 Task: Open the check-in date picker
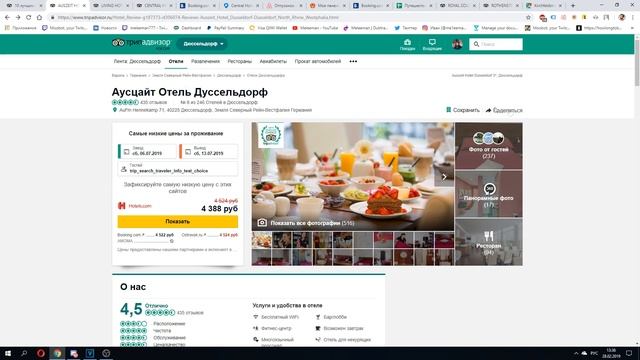pyautogui.click(x=147, y=151)
